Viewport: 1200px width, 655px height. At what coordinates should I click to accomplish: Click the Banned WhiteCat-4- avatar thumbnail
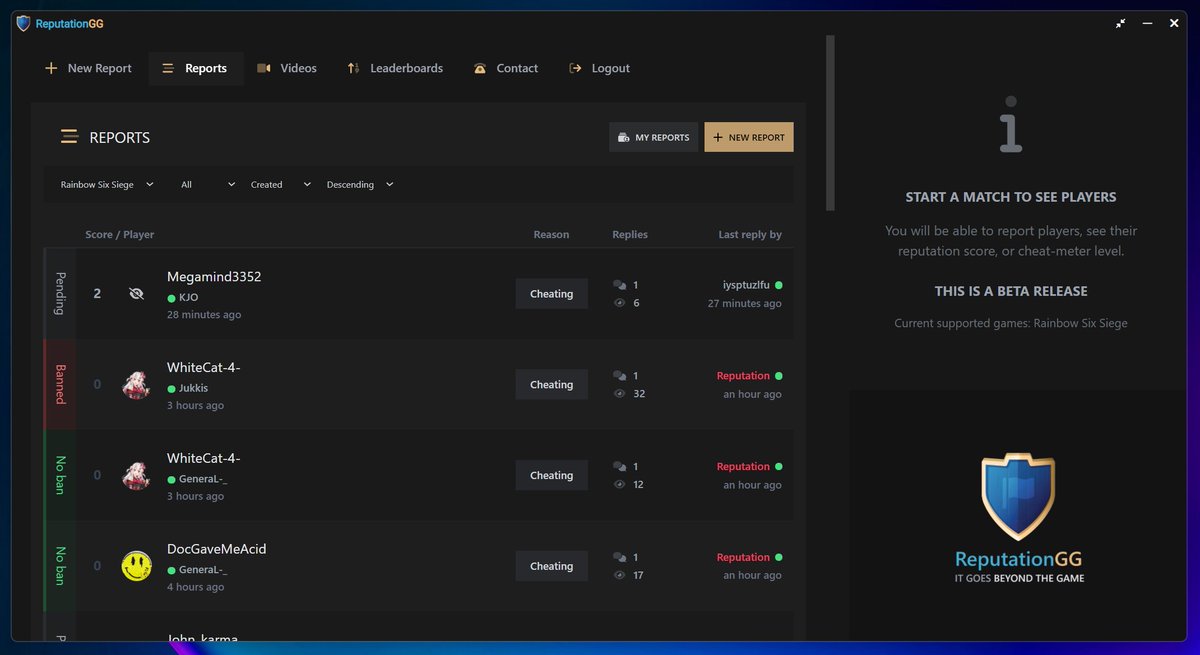click(x=137, y=385)
